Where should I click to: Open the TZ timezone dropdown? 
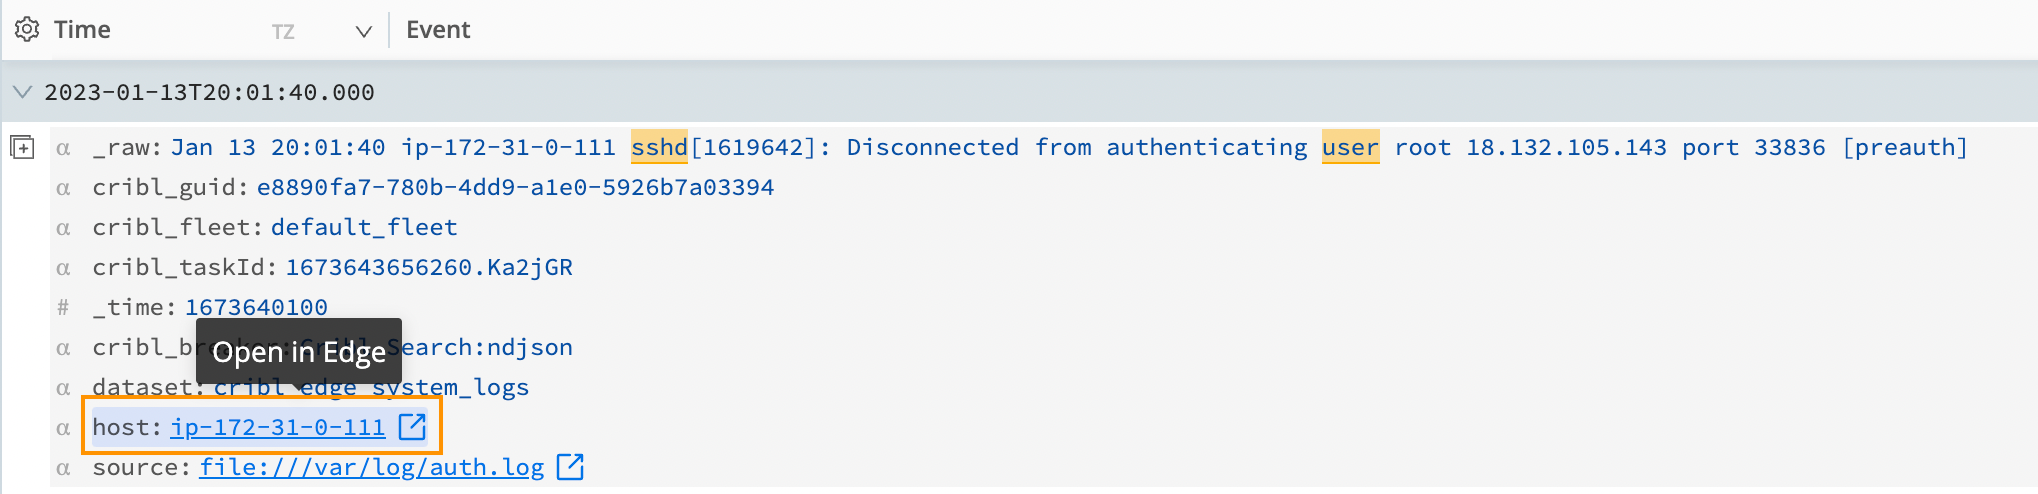click(x=363, y=31)
